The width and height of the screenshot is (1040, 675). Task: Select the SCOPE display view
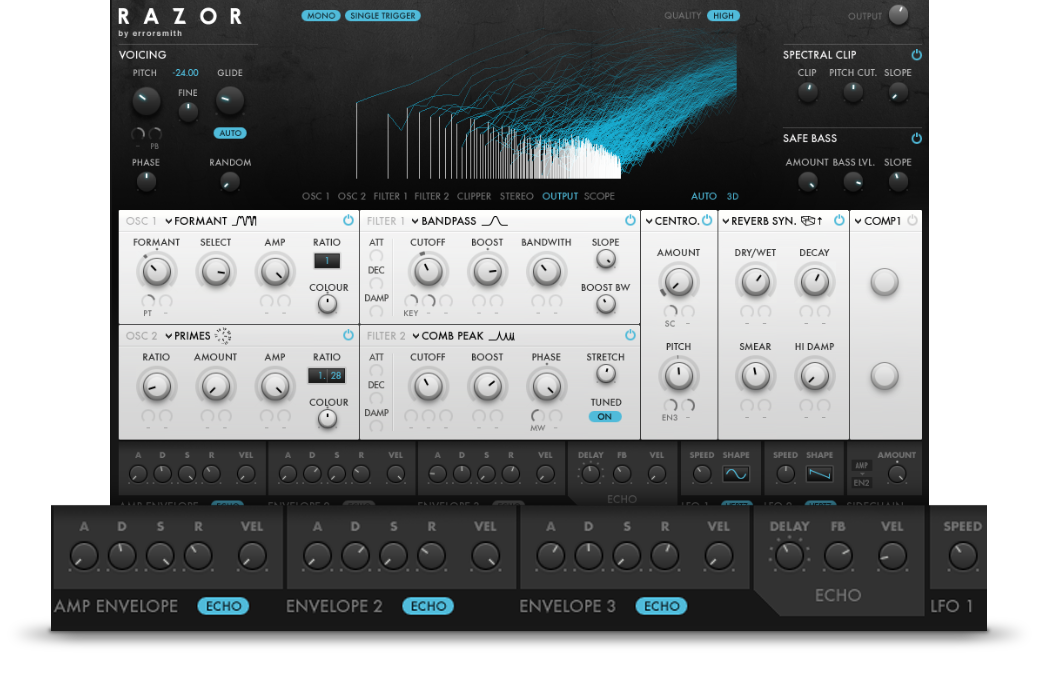pos(600,196)
